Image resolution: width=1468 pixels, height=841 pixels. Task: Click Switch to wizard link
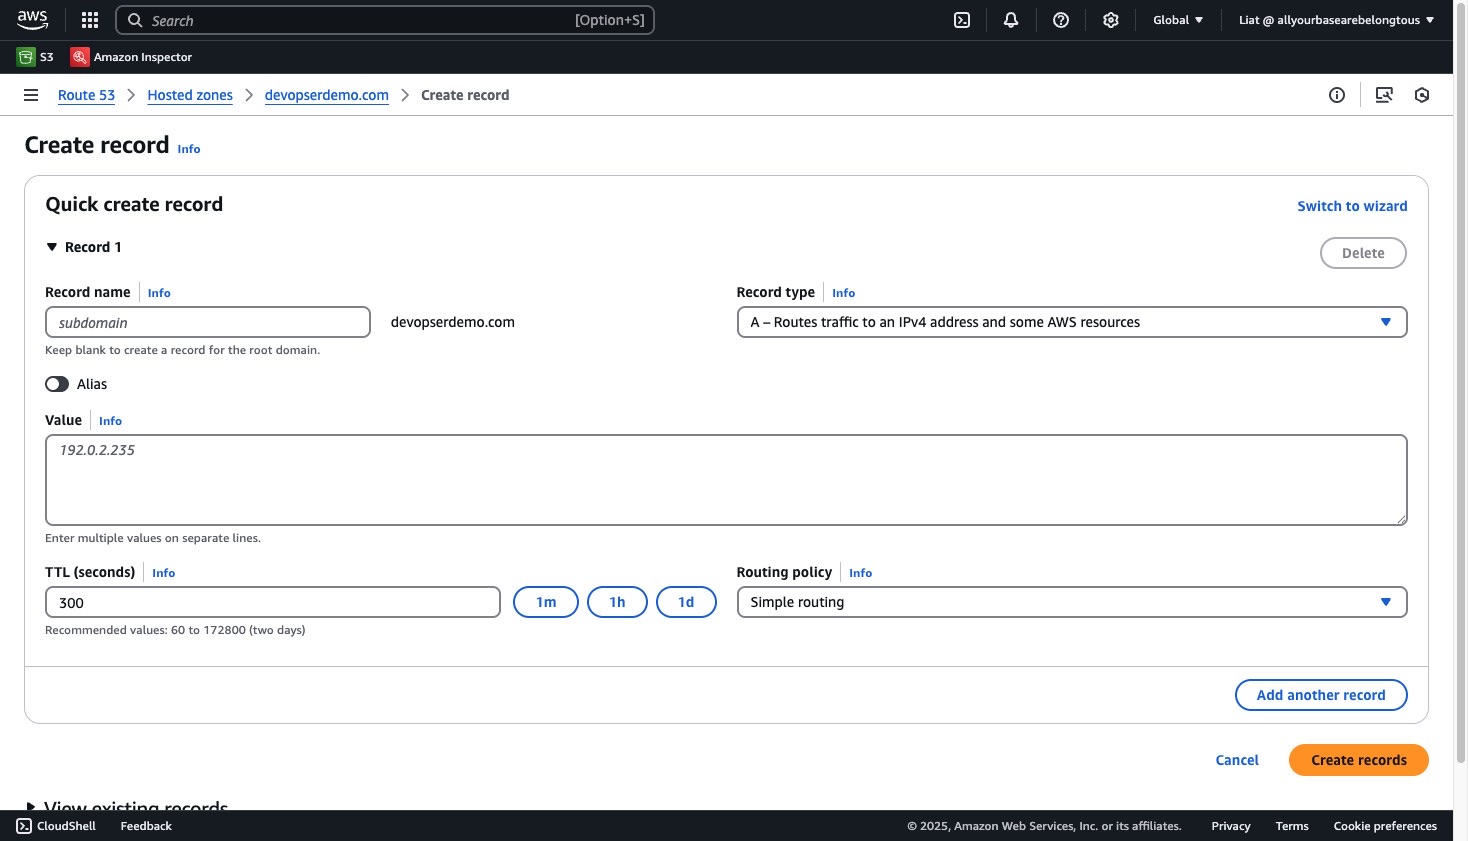click(1352, 206)
